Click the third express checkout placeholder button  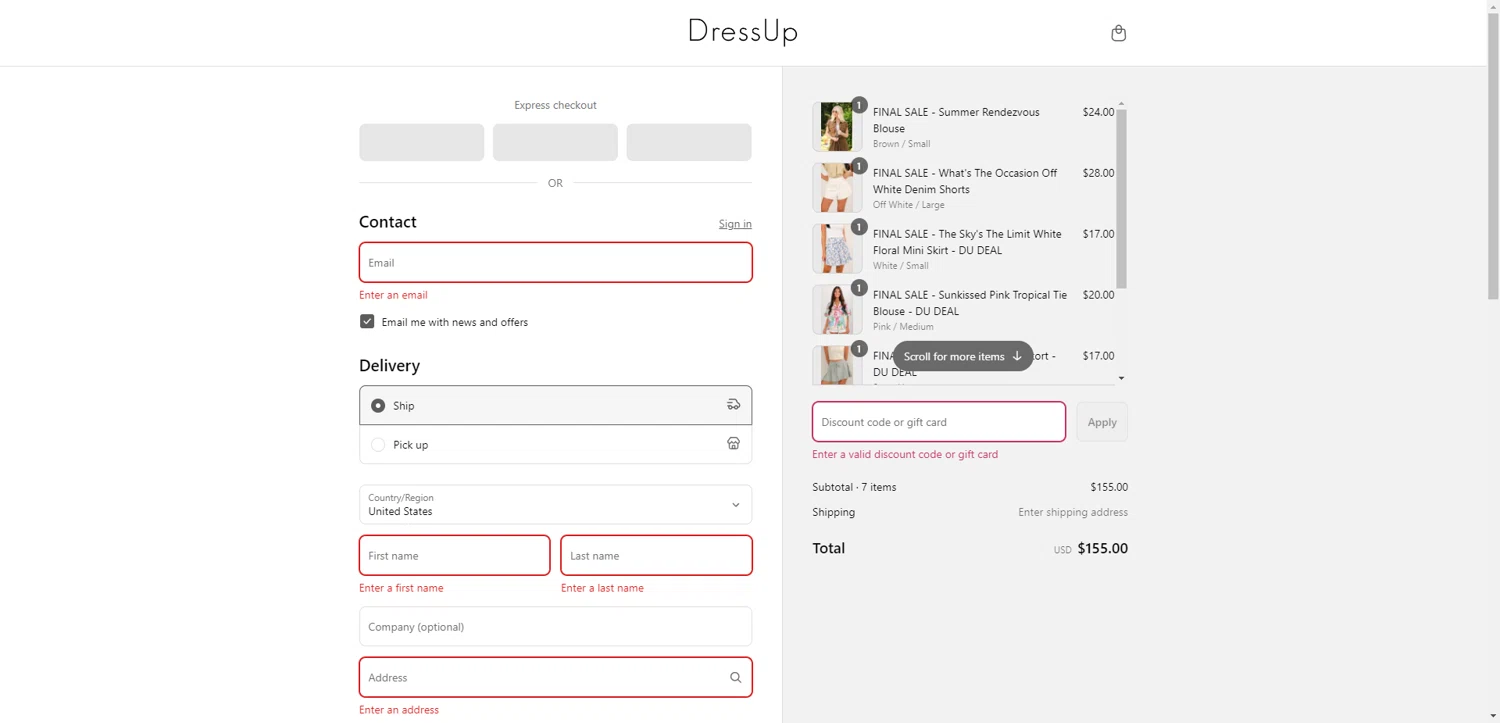pyautogui.click(x=689, y=142)
